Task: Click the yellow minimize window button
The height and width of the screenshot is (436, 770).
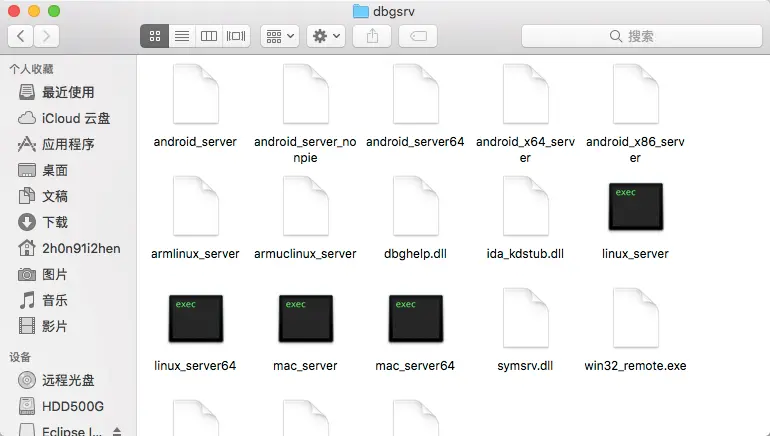Action: click(x=34, y=11)
